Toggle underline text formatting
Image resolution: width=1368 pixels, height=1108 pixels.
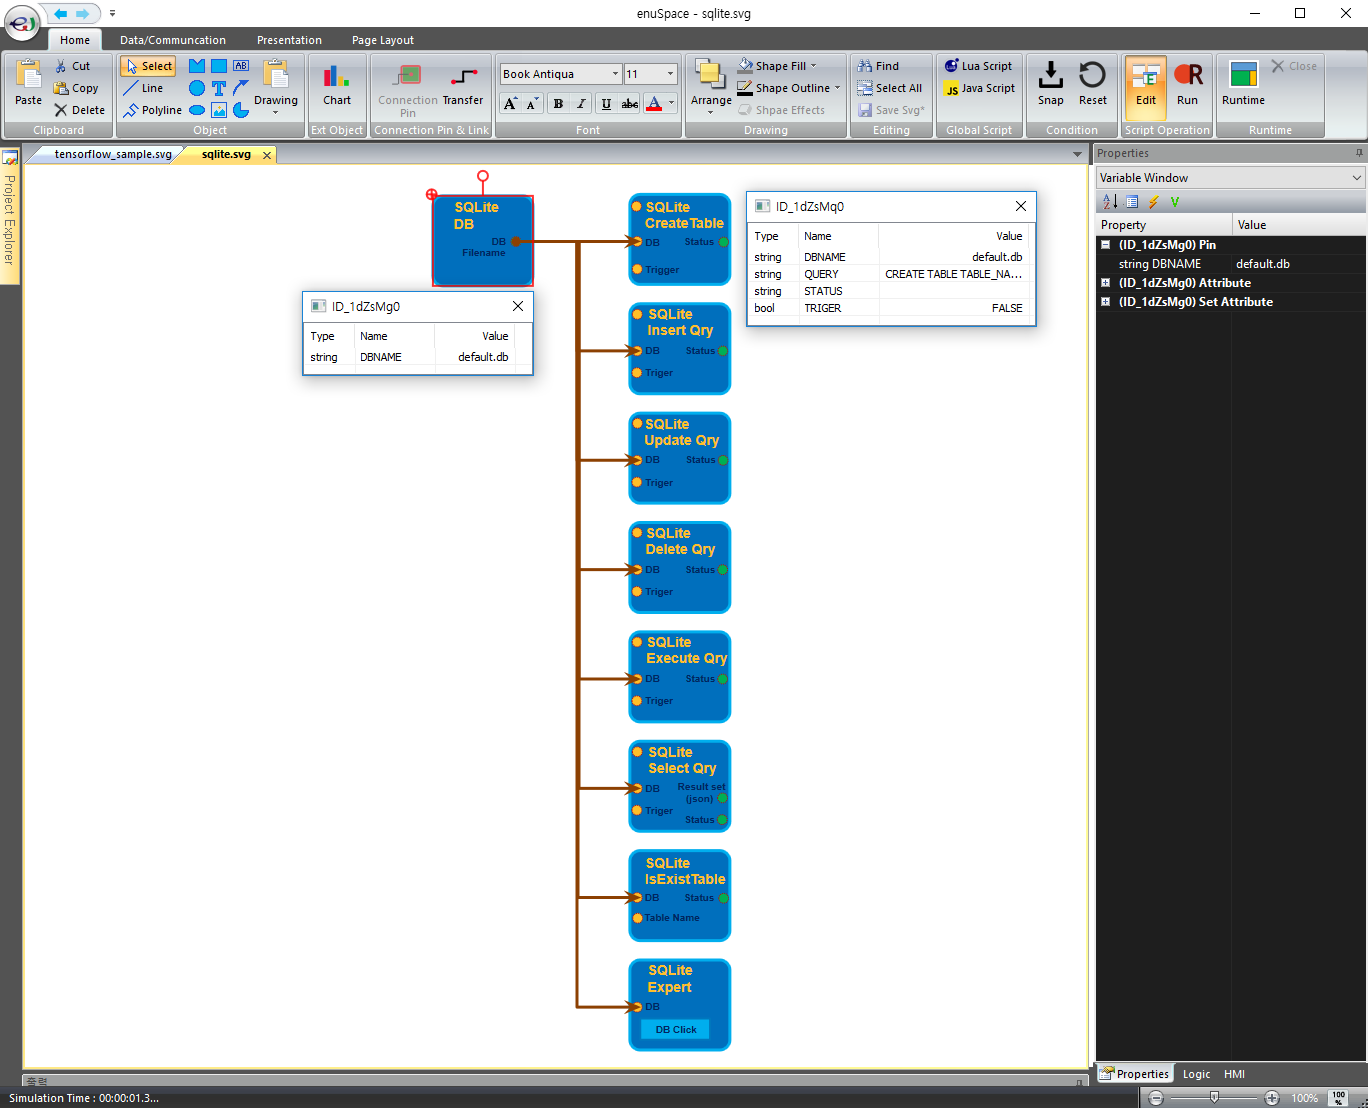(606, 103)
